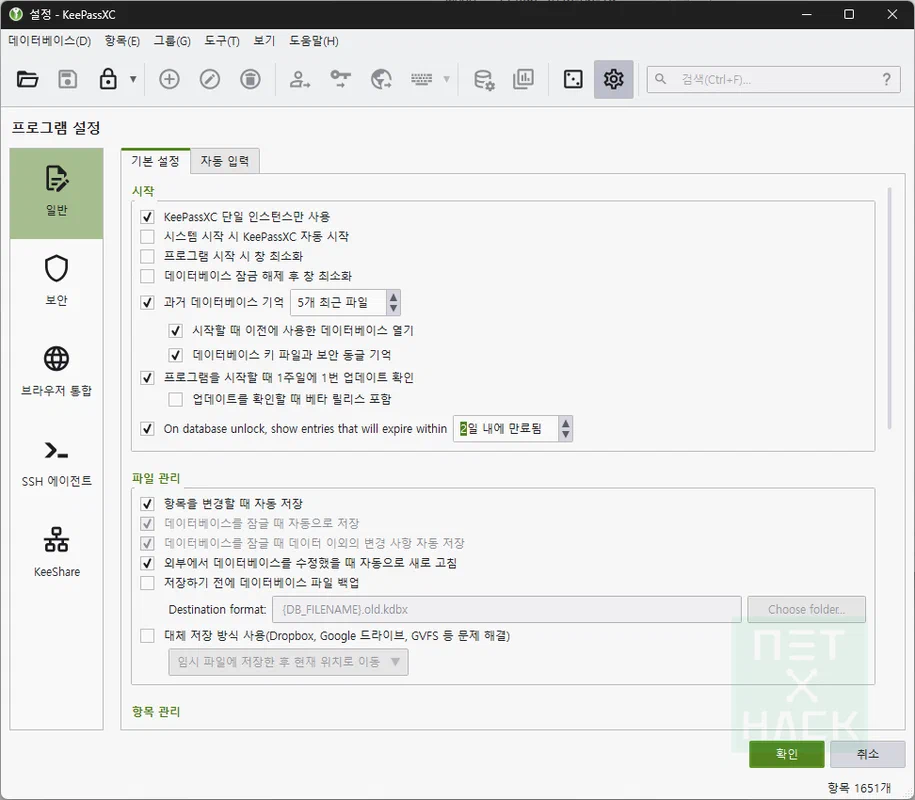Enable 베타 릴리스 포함 checkbox
915x800 pixels.
click(x=175, y=400)
